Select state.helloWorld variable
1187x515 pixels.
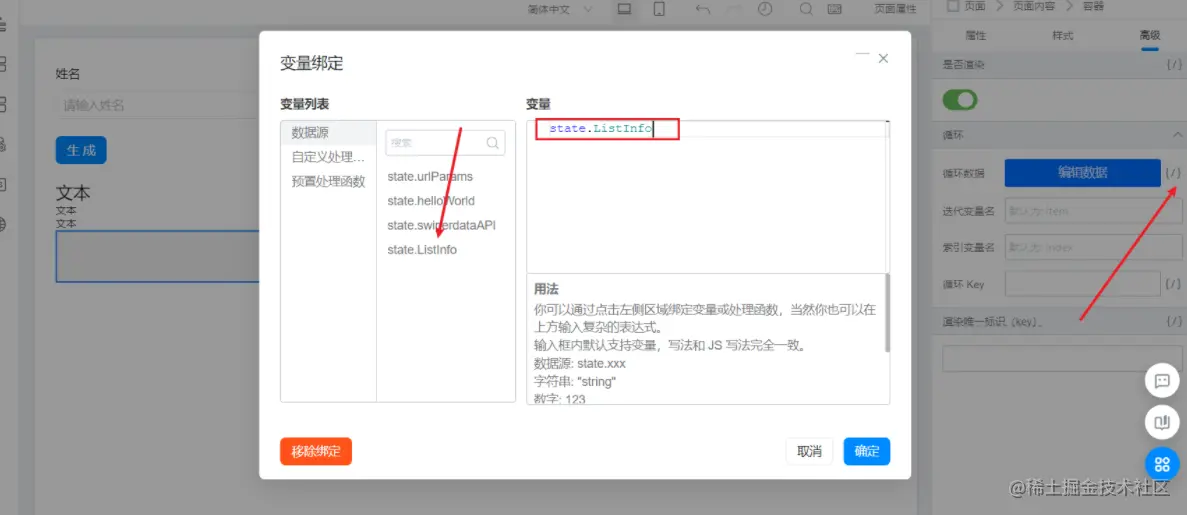[x=431, y=201]
